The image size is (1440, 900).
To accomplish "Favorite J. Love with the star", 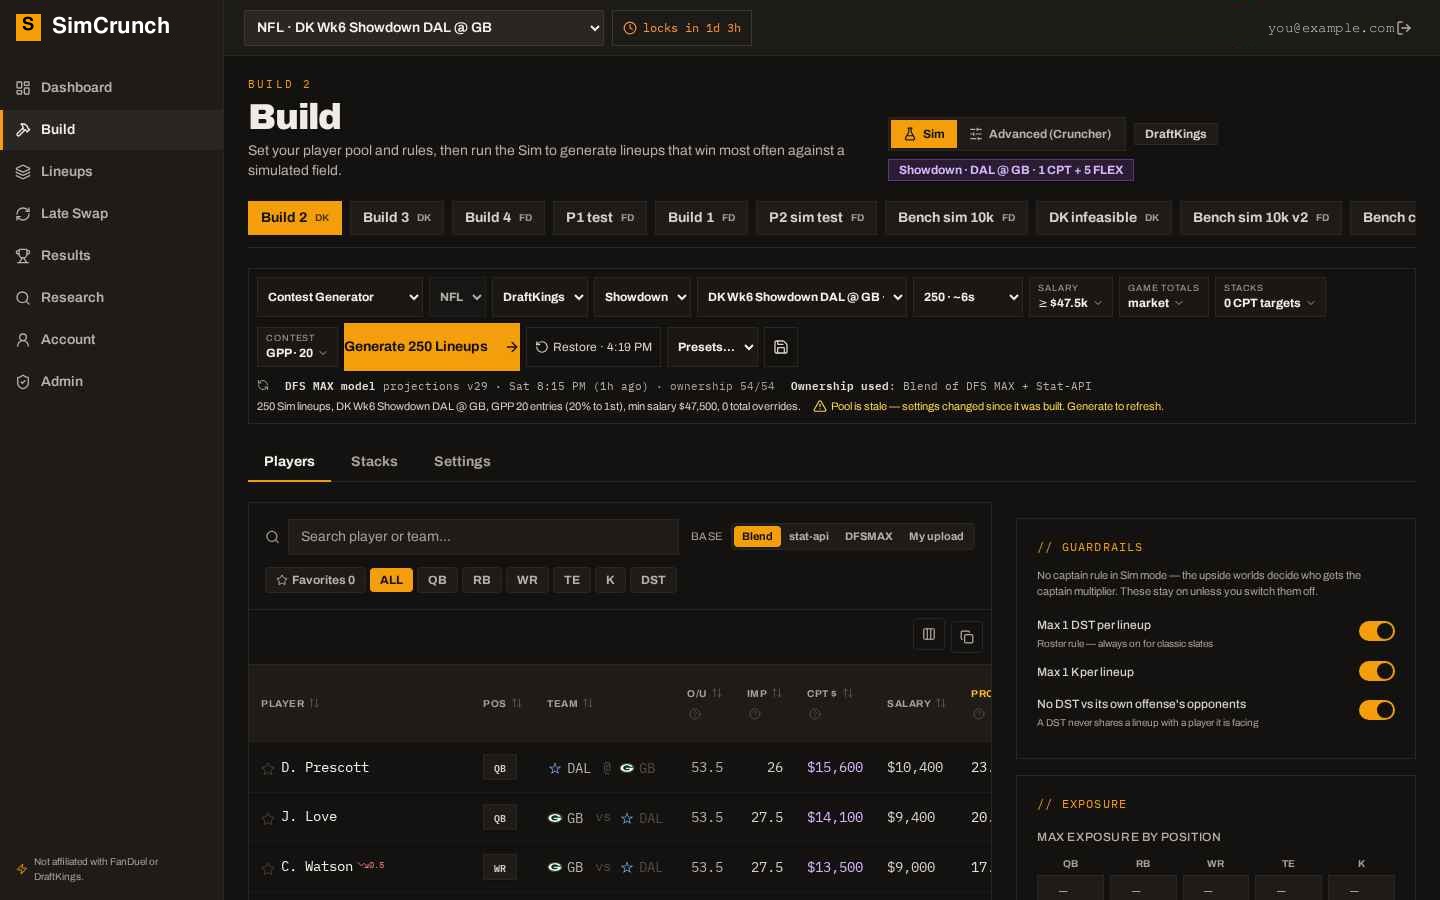I will coord(268,818).
